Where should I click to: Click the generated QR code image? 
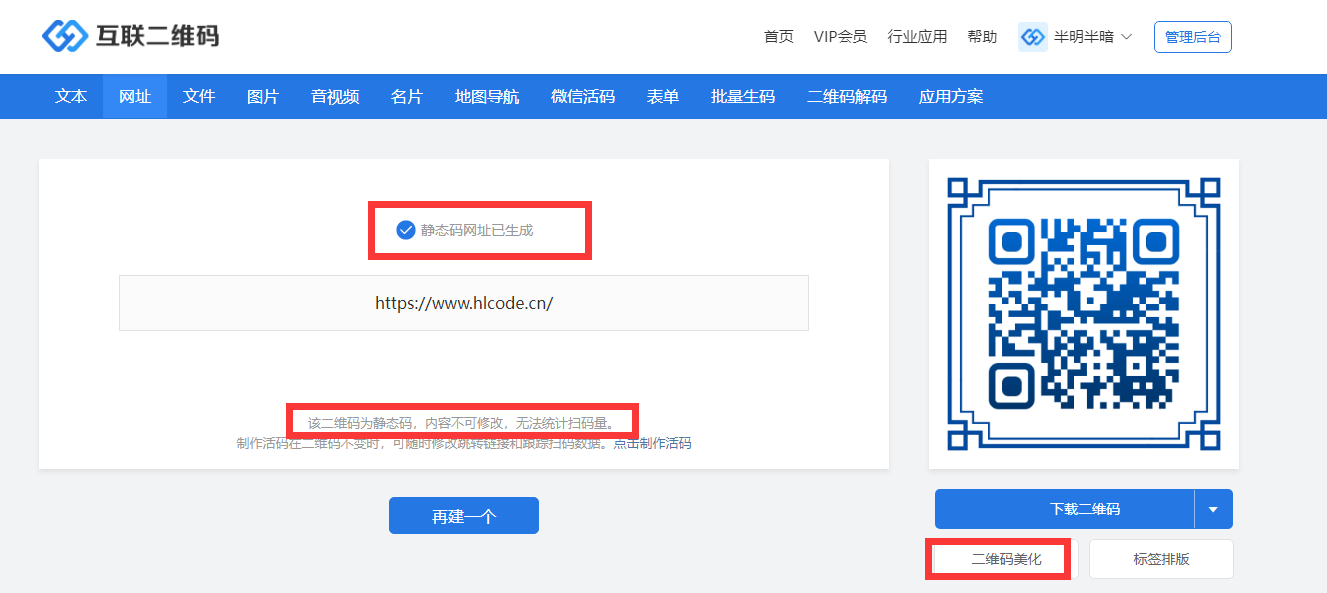coord(1084,314)
